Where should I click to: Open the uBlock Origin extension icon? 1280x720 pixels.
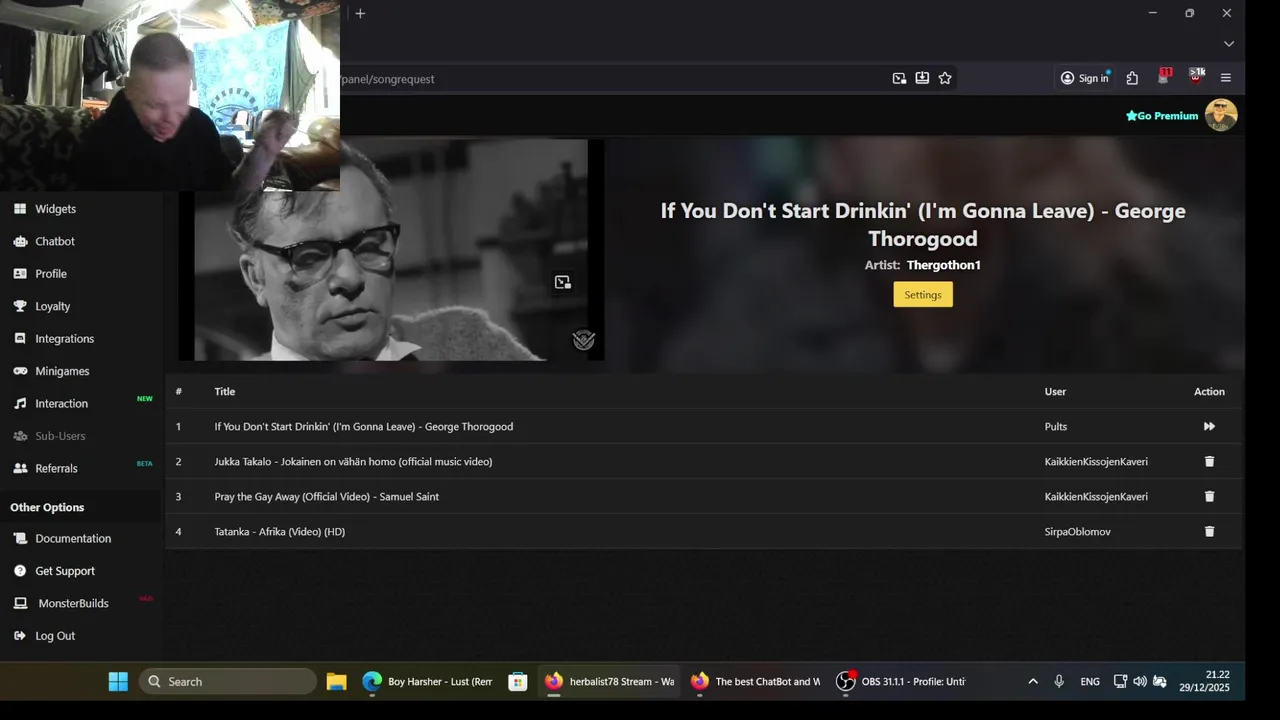pyautogui.click(x=1196, y=77)
